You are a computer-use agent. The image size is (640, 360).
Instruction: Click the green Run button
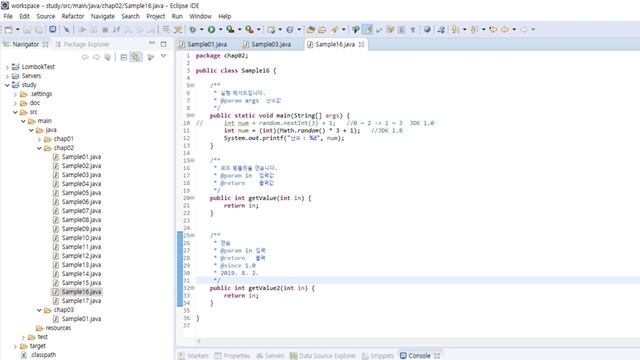pyautogui.click(x=211, y=29)
